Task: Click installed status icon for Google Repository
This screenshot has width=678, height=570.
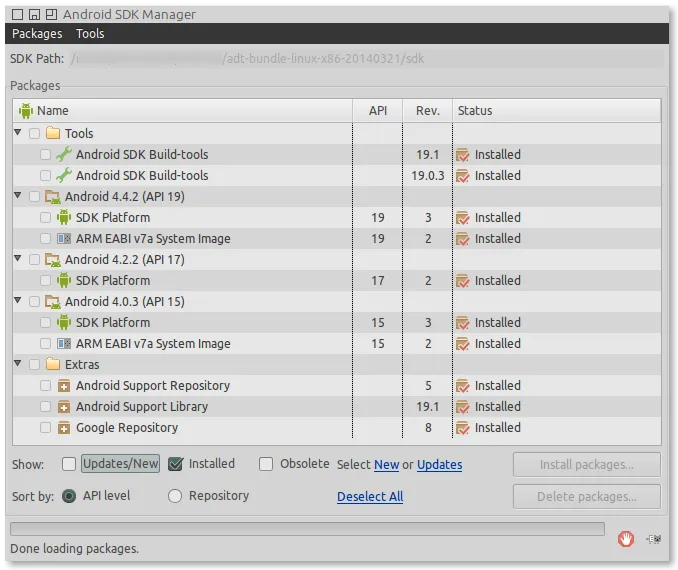Action: coord(462,428)
